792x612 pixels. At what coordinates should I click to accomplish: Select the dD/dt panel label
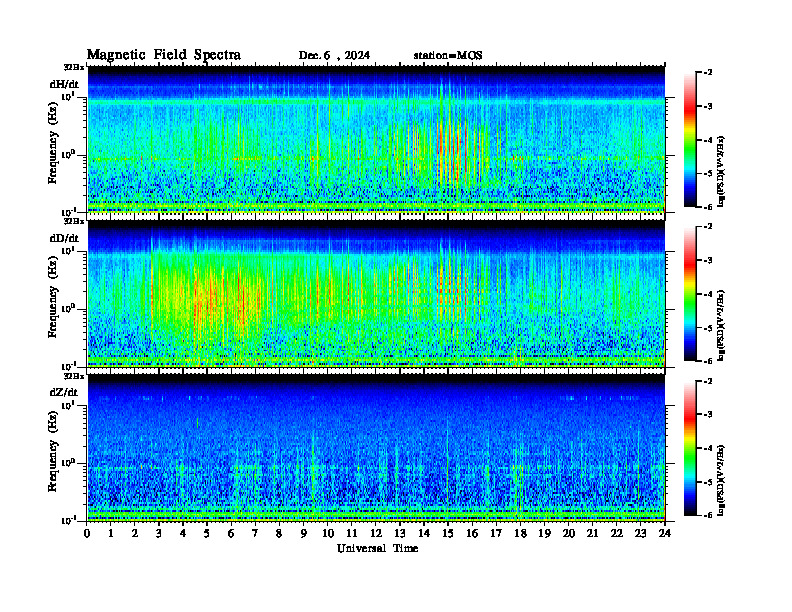pyautogui.click(x=64, y=238)
